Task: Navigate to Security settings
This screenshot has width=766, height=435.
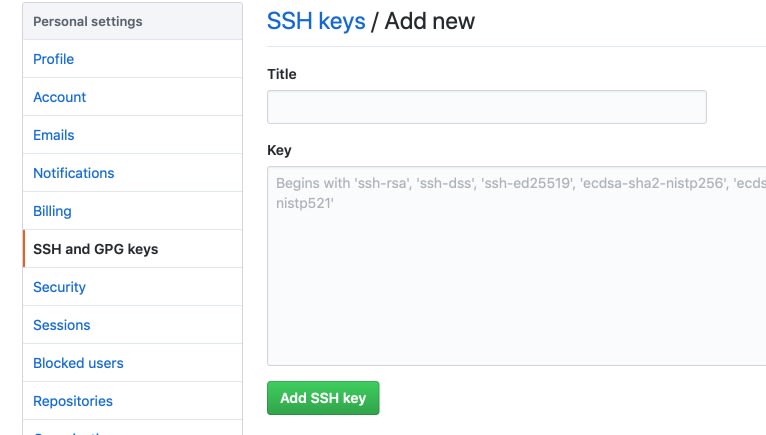Action: pyautogui.click(x=59, y=287)
